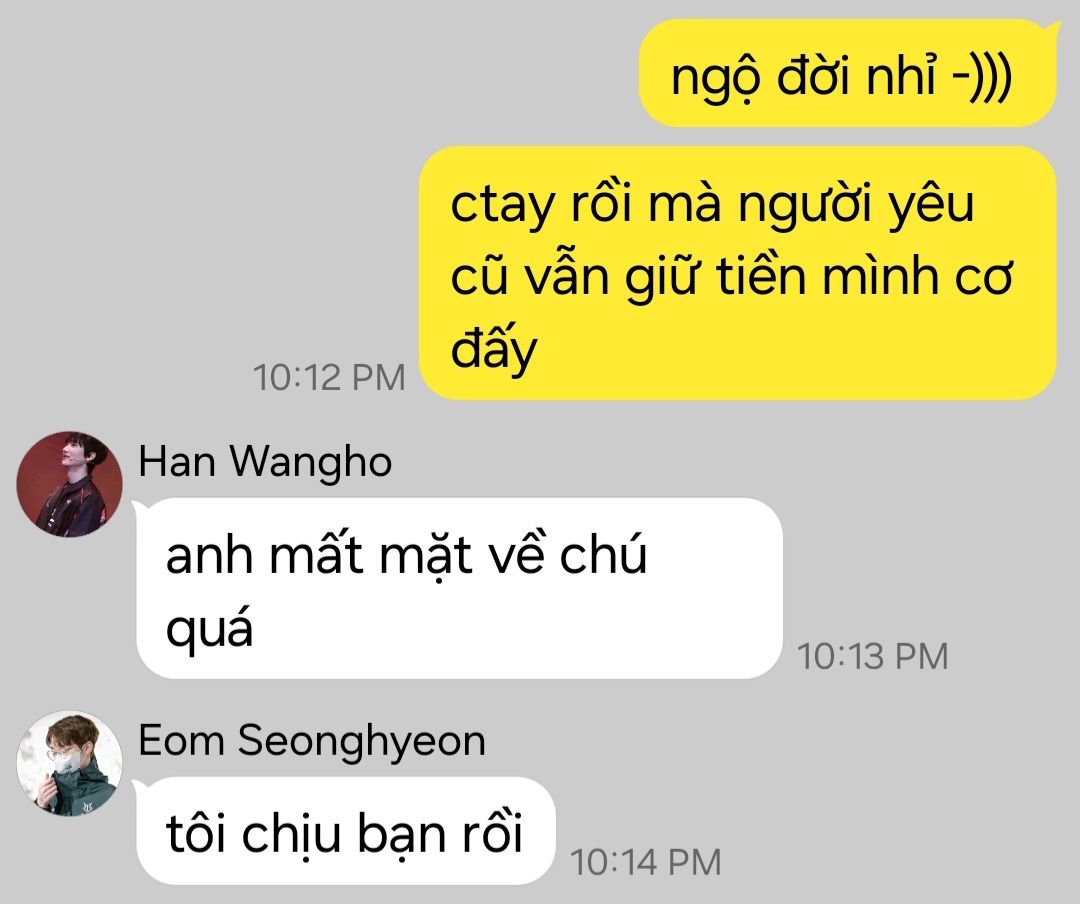The image size is (1080, 904).
Task: Click the word "đấy" in the yellow message
Action: coord(494,349)
